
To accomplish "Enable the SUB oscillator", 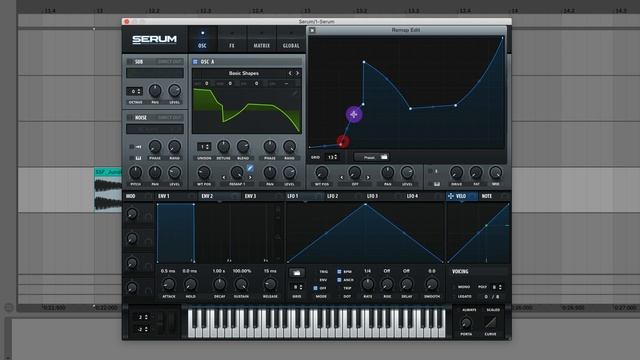I will [x=129, y=62].
